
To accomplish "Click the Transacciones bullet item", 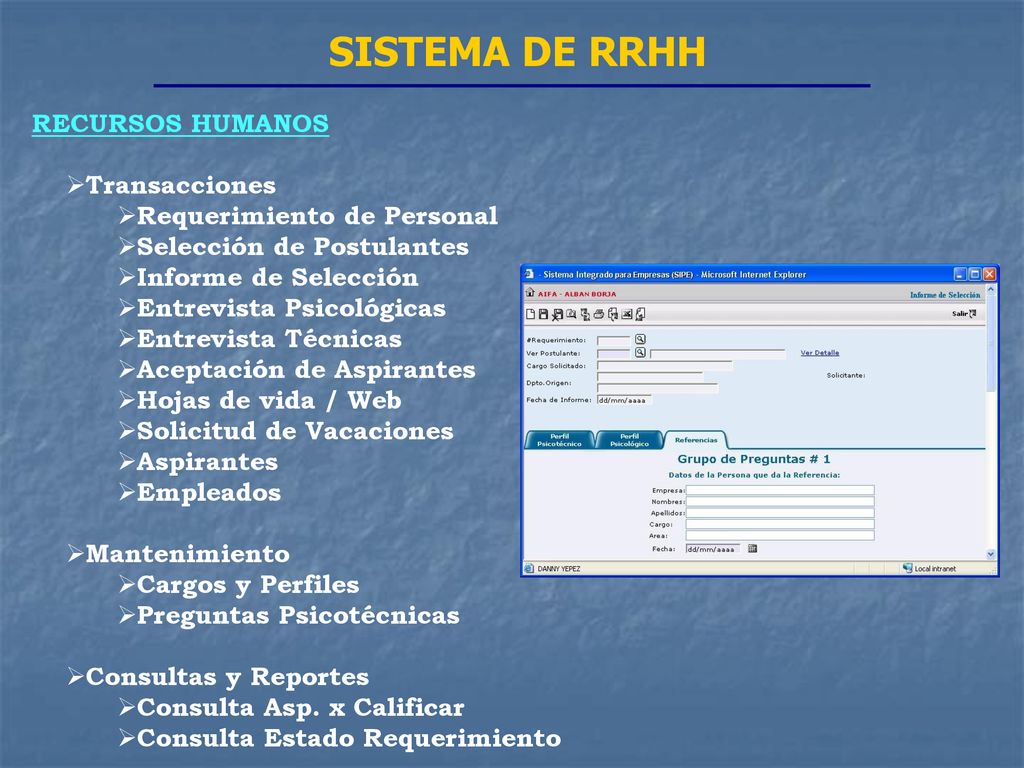I will (x=180, y=185).
